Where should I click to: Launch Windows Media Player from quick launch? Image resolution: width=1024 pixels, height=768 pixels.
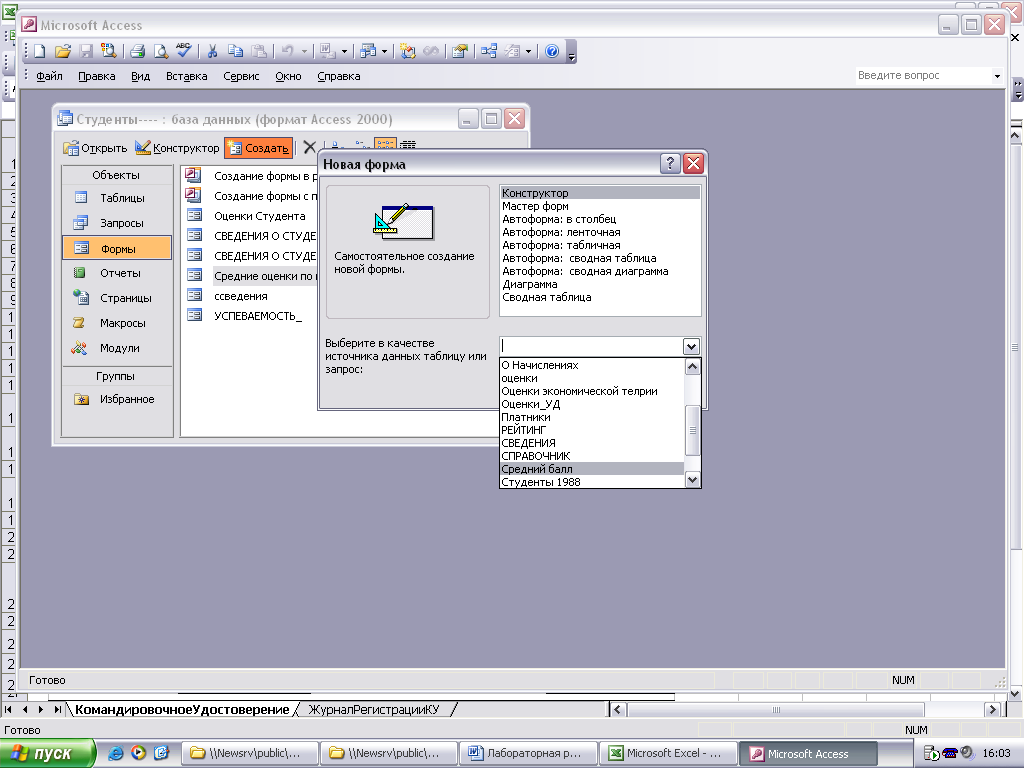[138, 753]
